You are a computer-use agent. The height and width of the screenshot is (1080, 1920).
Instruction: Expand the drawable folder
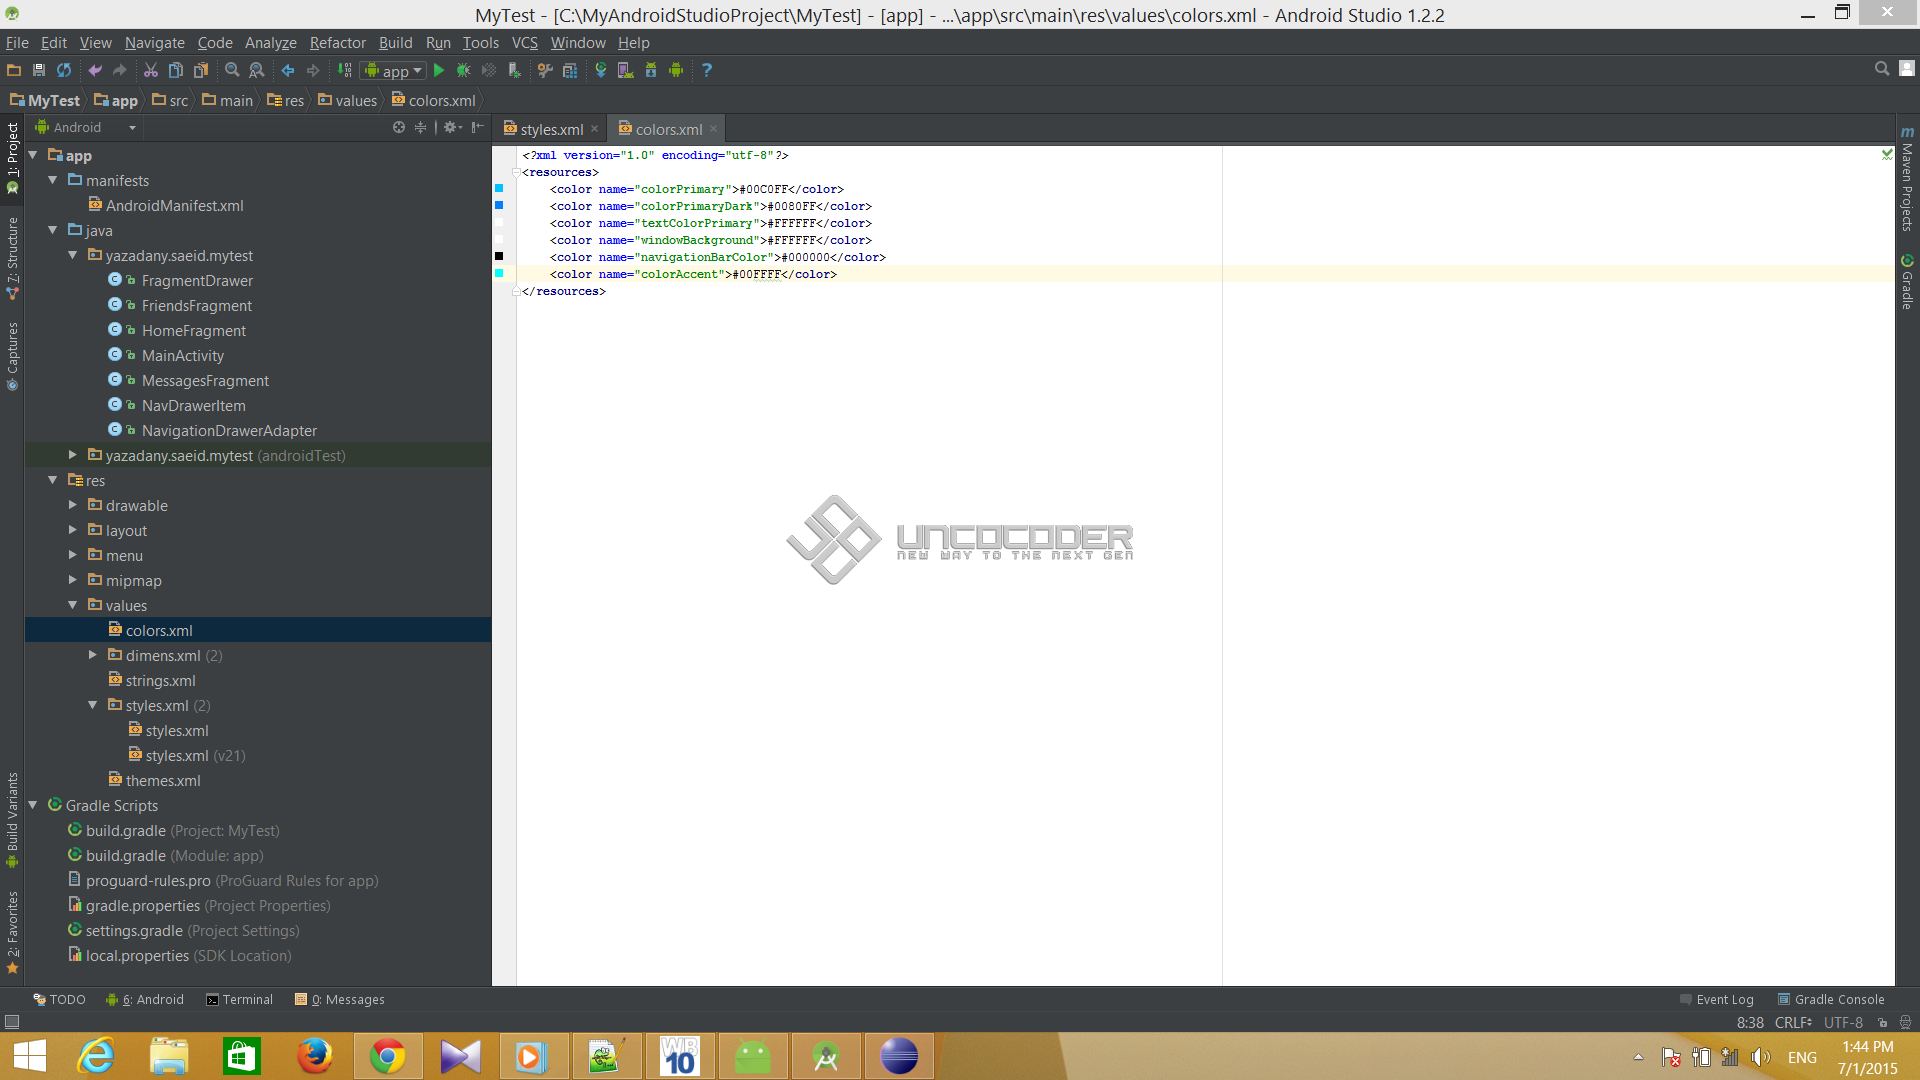pos(73,505)
